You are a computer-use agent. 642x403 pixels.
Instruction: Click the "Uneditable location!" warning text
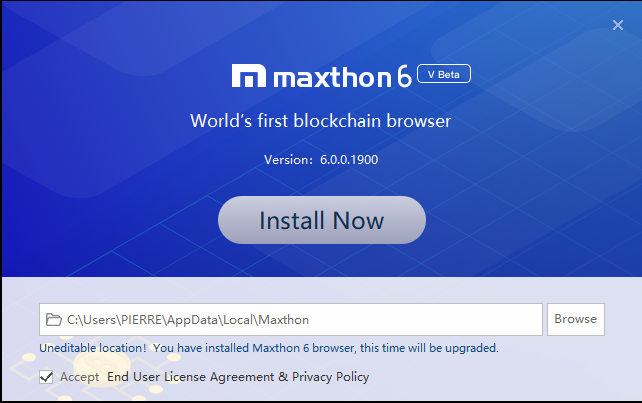pos(93,348)
